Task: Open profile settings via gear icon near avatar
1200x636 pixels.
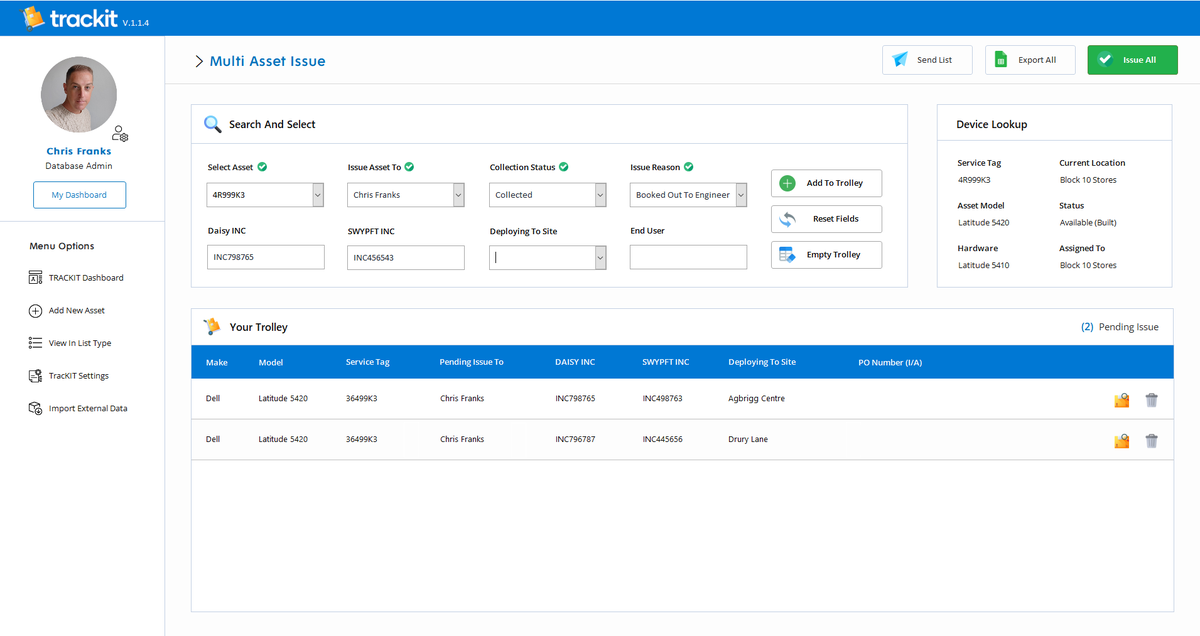Action: pos(120,133)
